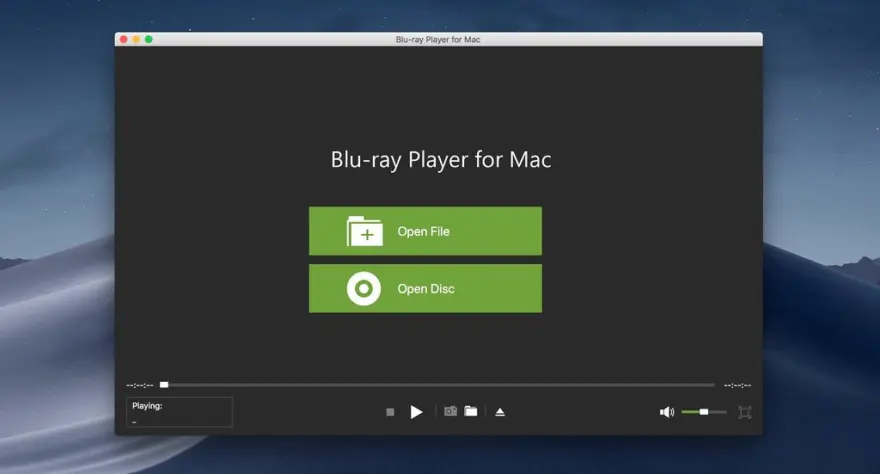Click the playback progress bar handle
The image size is (880, 474).
[x=164, y=385]
